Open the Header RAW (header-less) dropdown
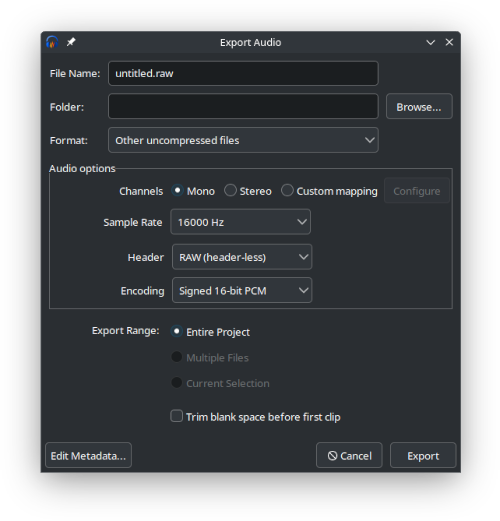 [242, 257]
